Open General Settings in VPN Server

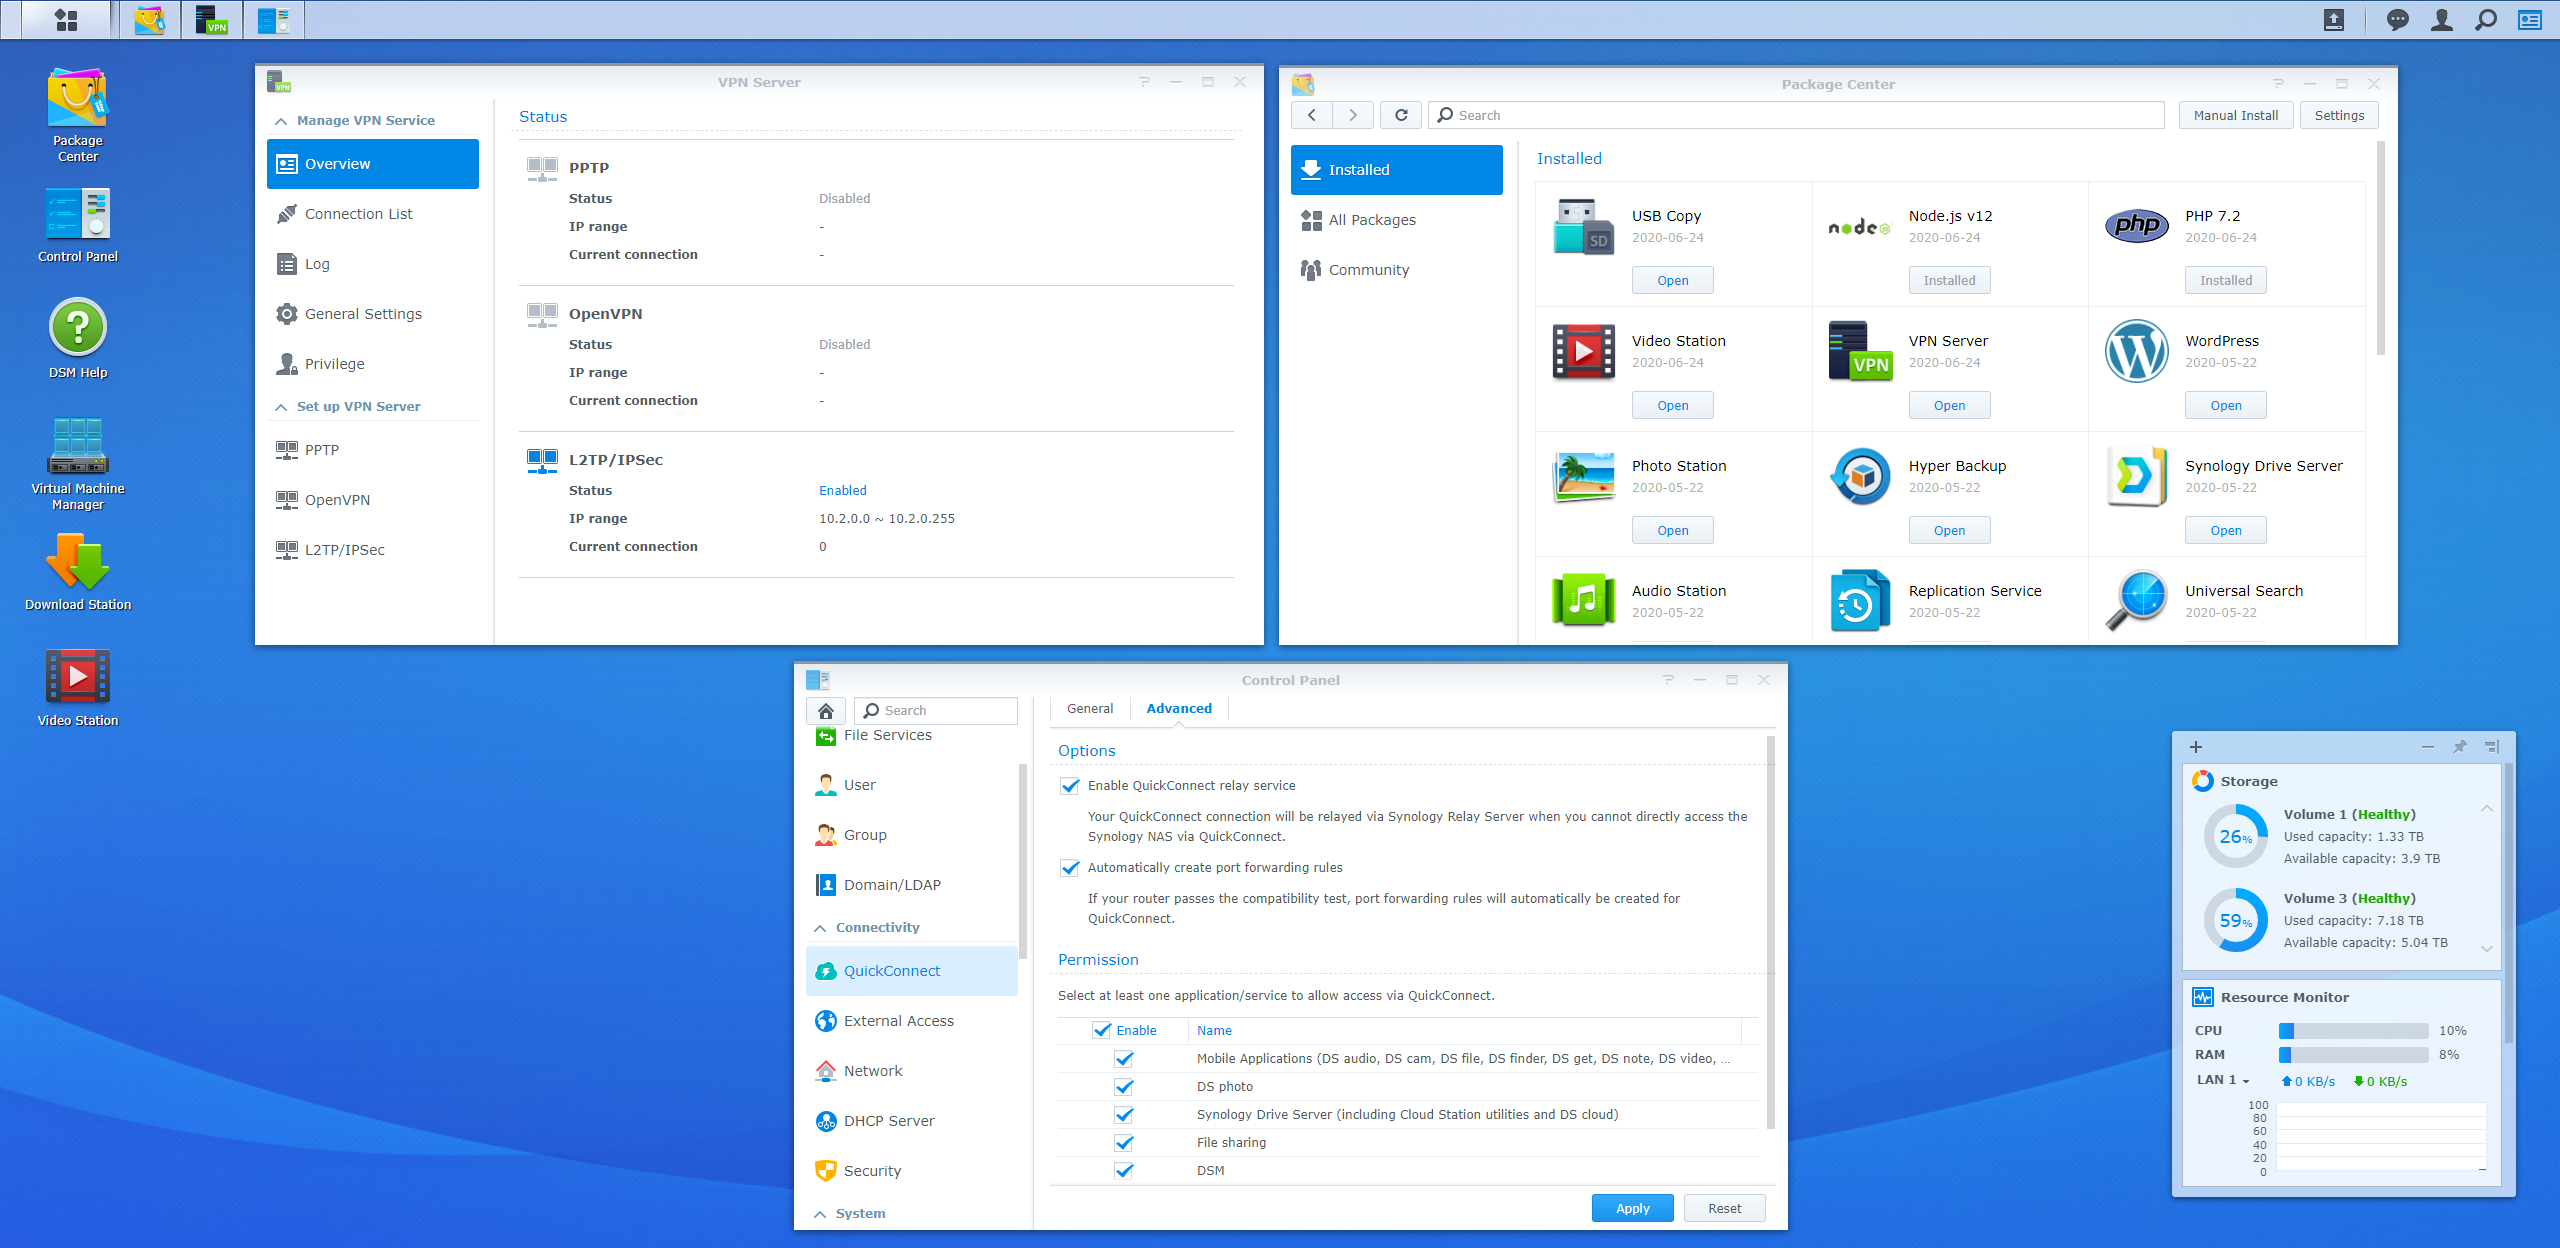coord(373,314)
